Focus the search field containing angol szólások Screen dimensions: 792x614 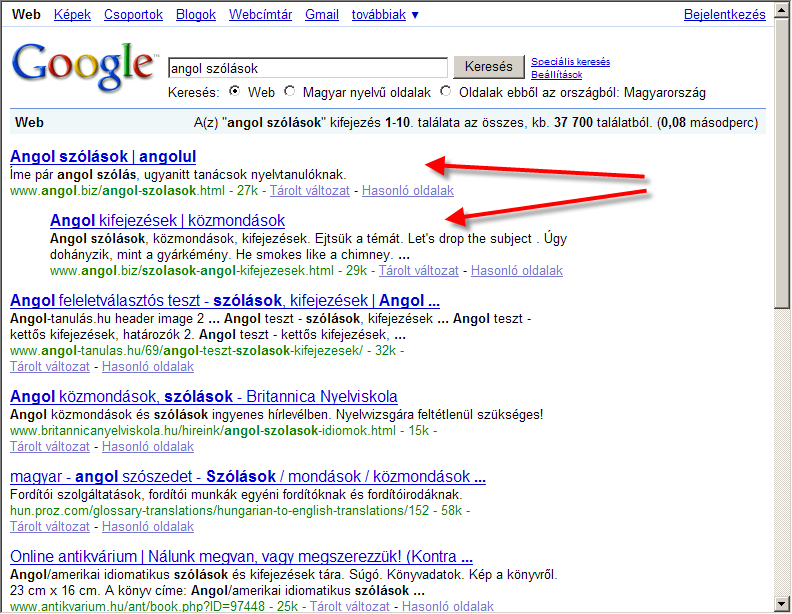point(308,68)
